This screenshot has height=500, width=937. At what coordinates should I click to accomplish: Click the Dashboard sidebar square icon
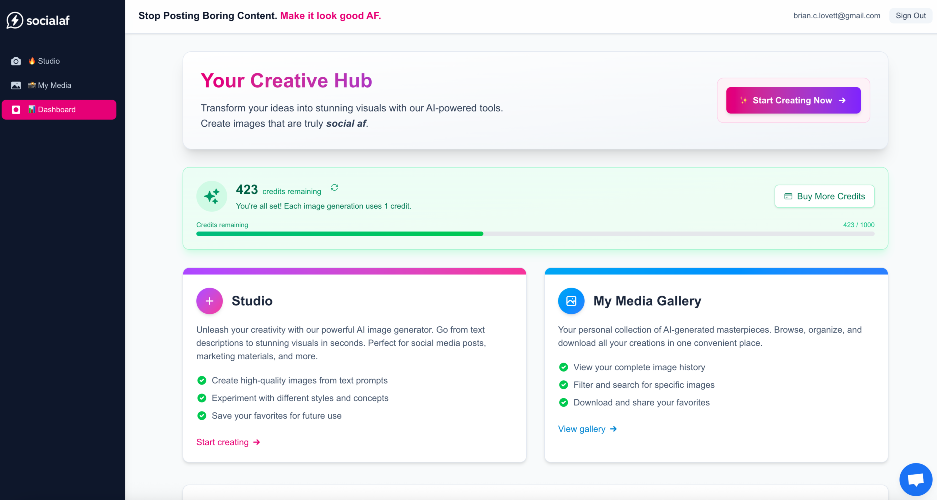(x=16, y=110)
